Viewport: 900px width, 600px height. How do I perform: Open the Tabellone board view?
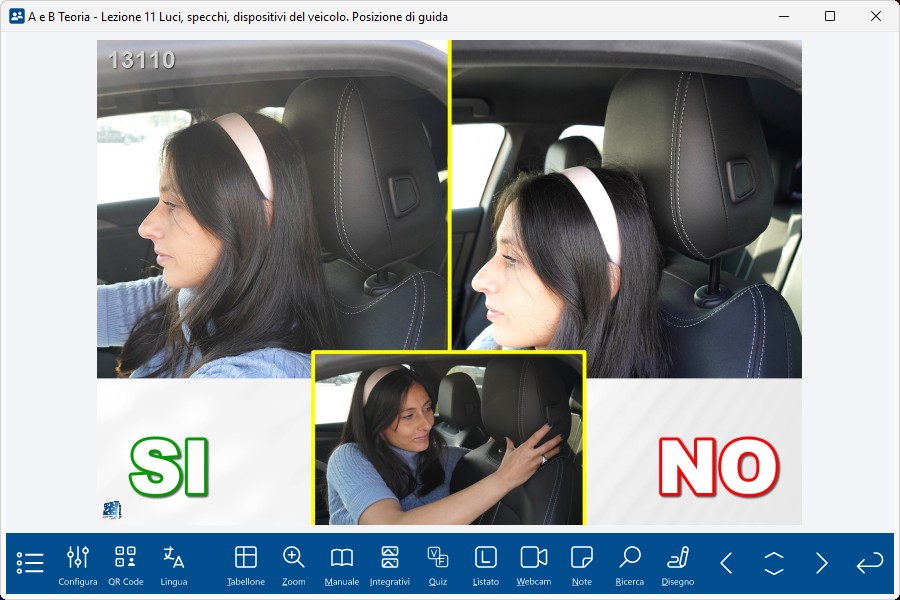(246, 565)
